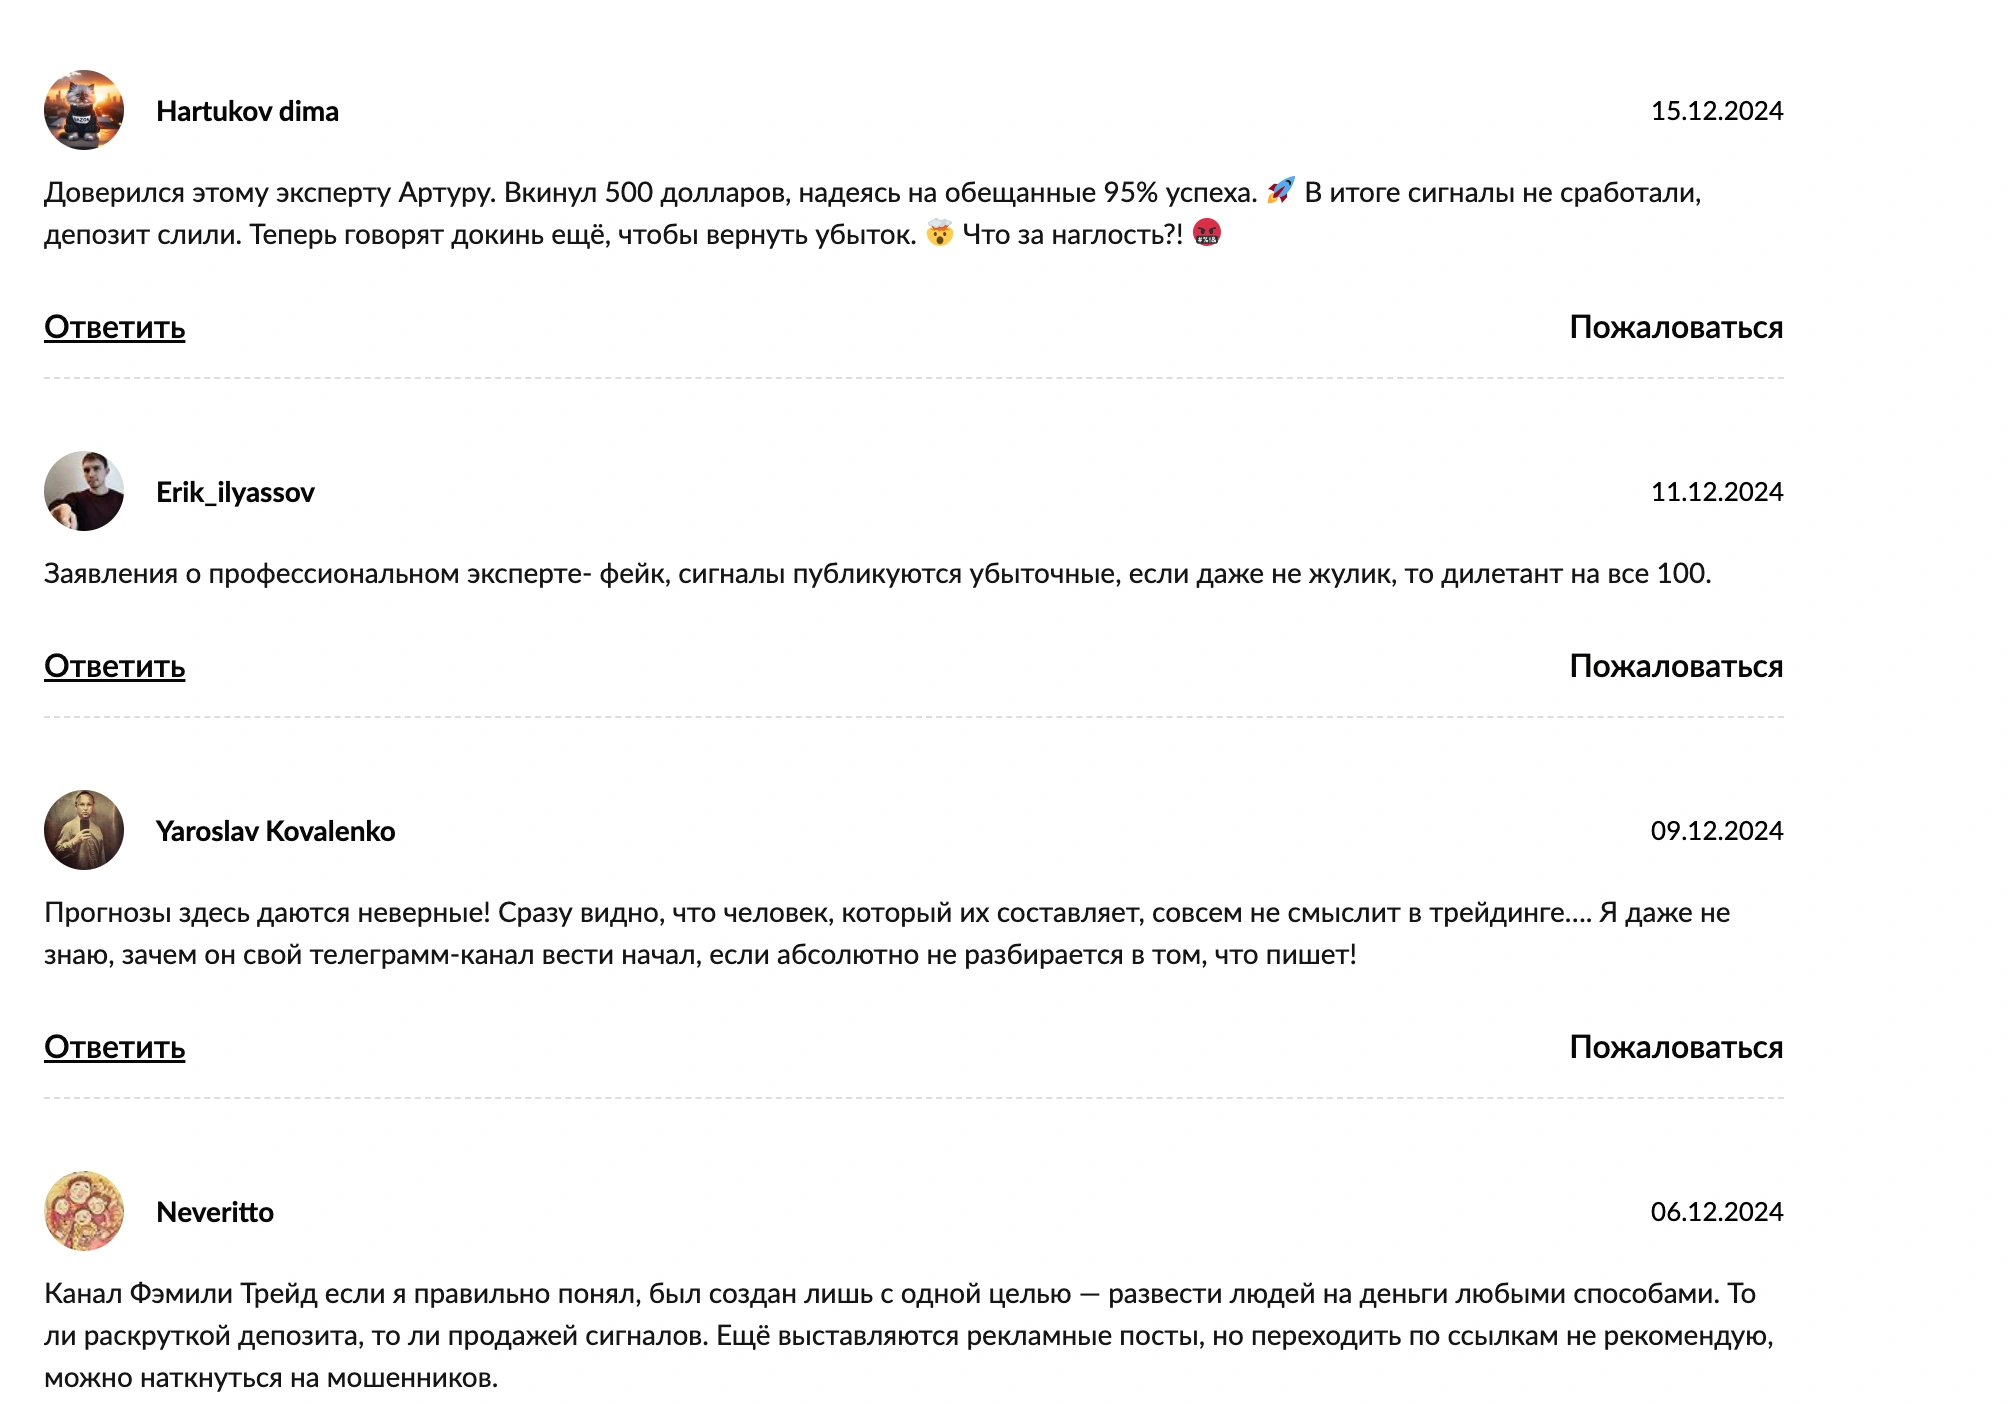Open the Neveritto username

[x=215, y=1212]
